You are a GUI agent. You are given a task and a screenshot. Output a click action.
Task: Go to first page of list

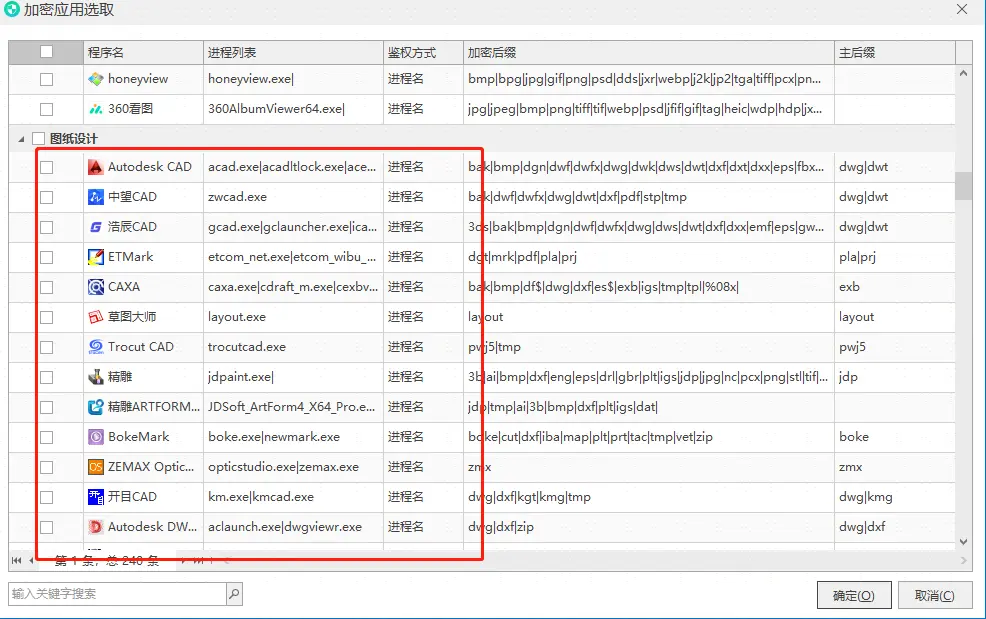16,560
